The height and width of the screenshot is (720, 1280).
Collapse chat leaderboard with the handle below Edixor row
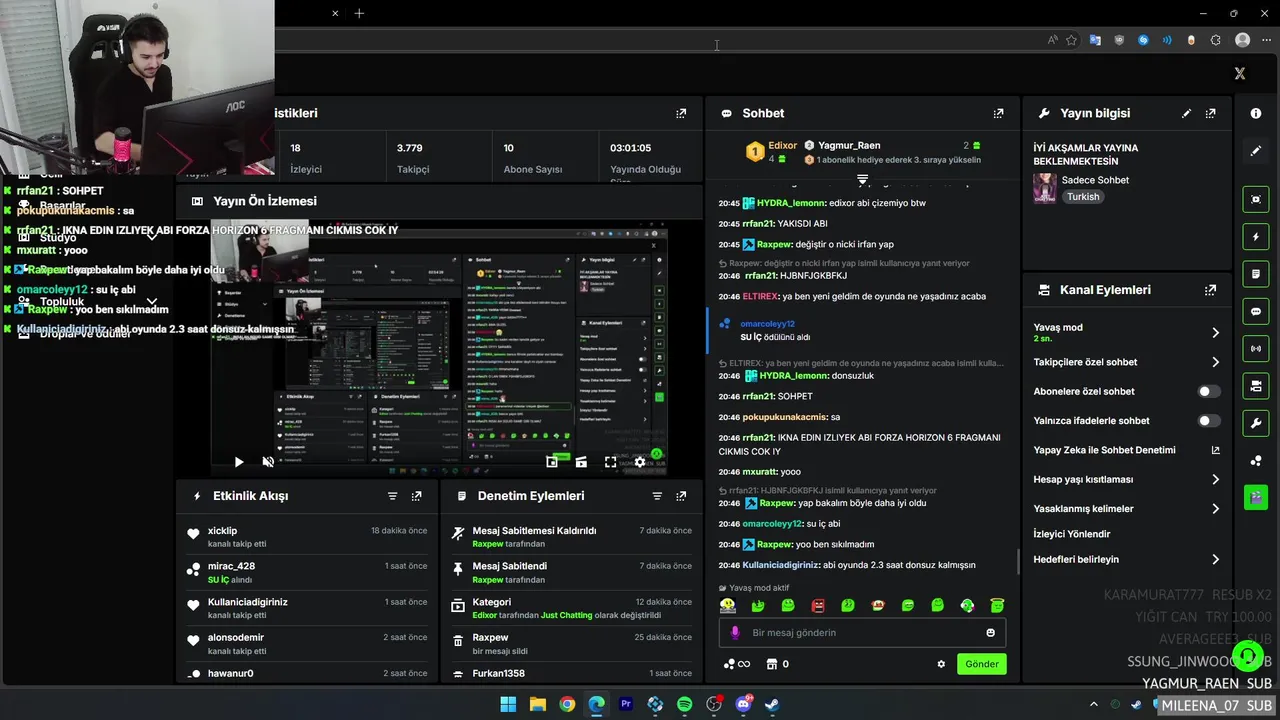(x=862, y=180)
